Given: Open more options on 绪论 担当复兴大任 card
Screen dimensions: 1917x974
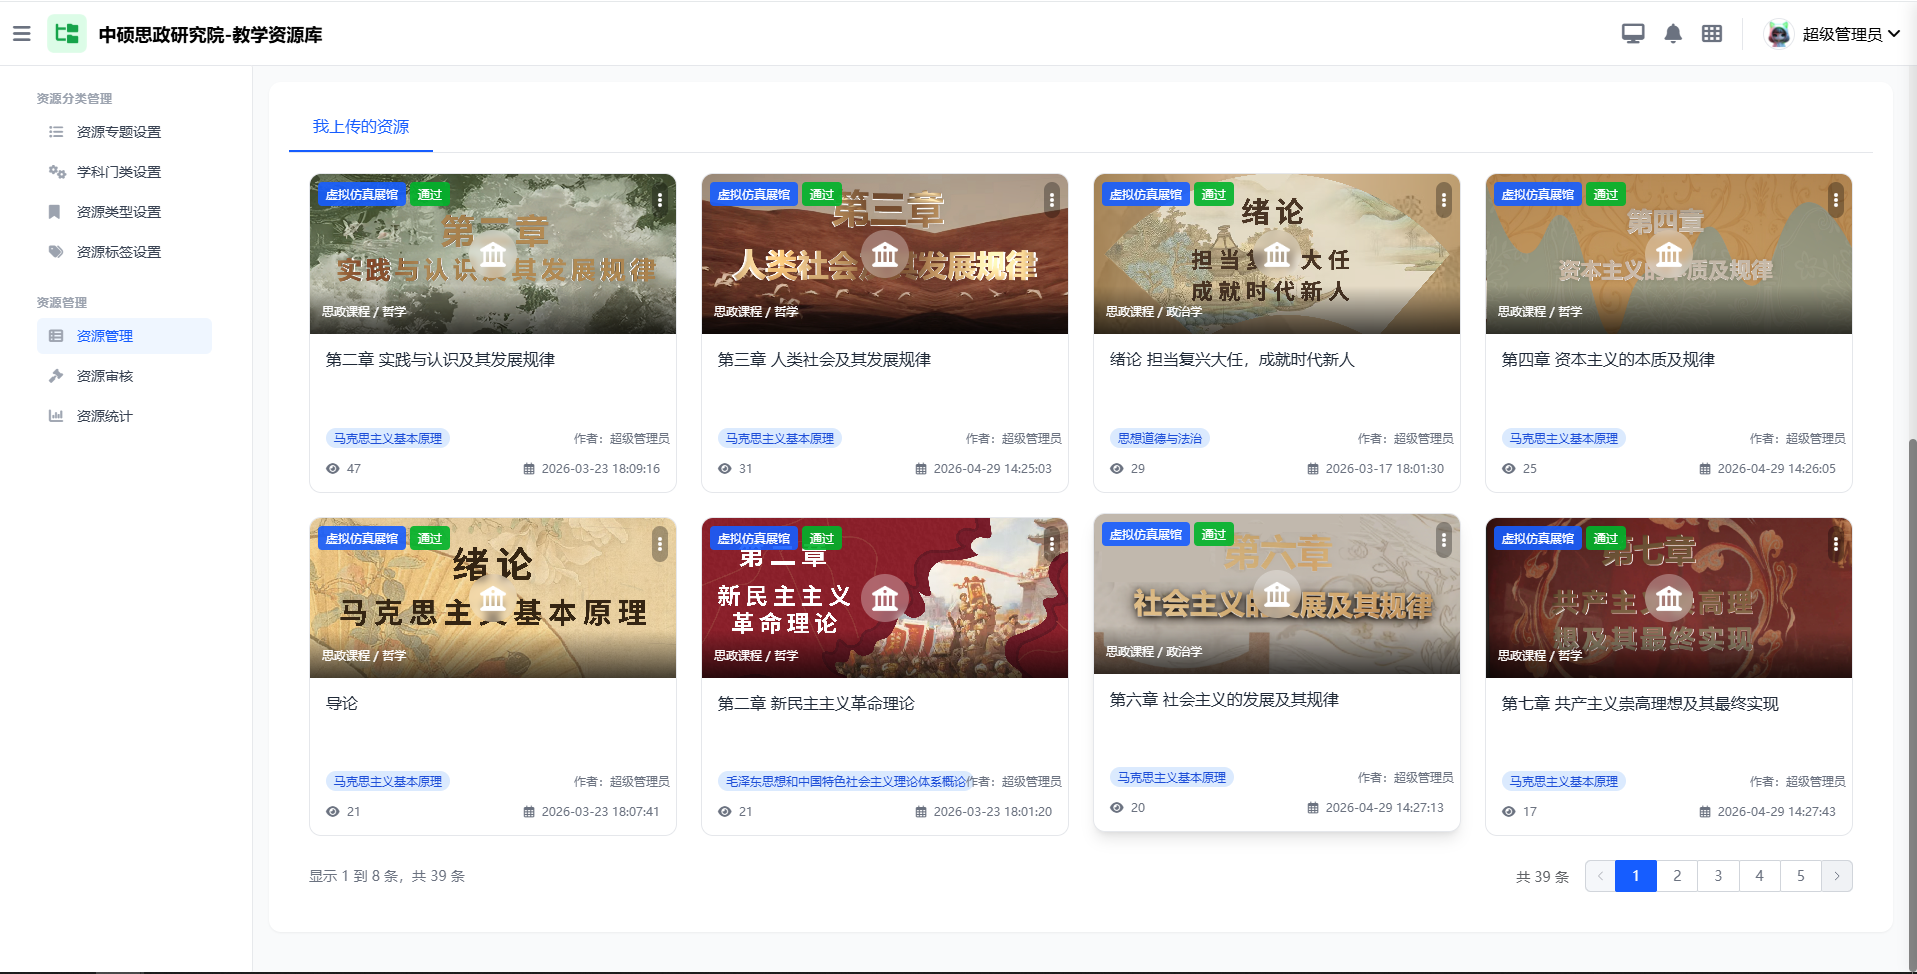Looking at the screenshot, I should pyautogui.click(x=1444, y=200).
